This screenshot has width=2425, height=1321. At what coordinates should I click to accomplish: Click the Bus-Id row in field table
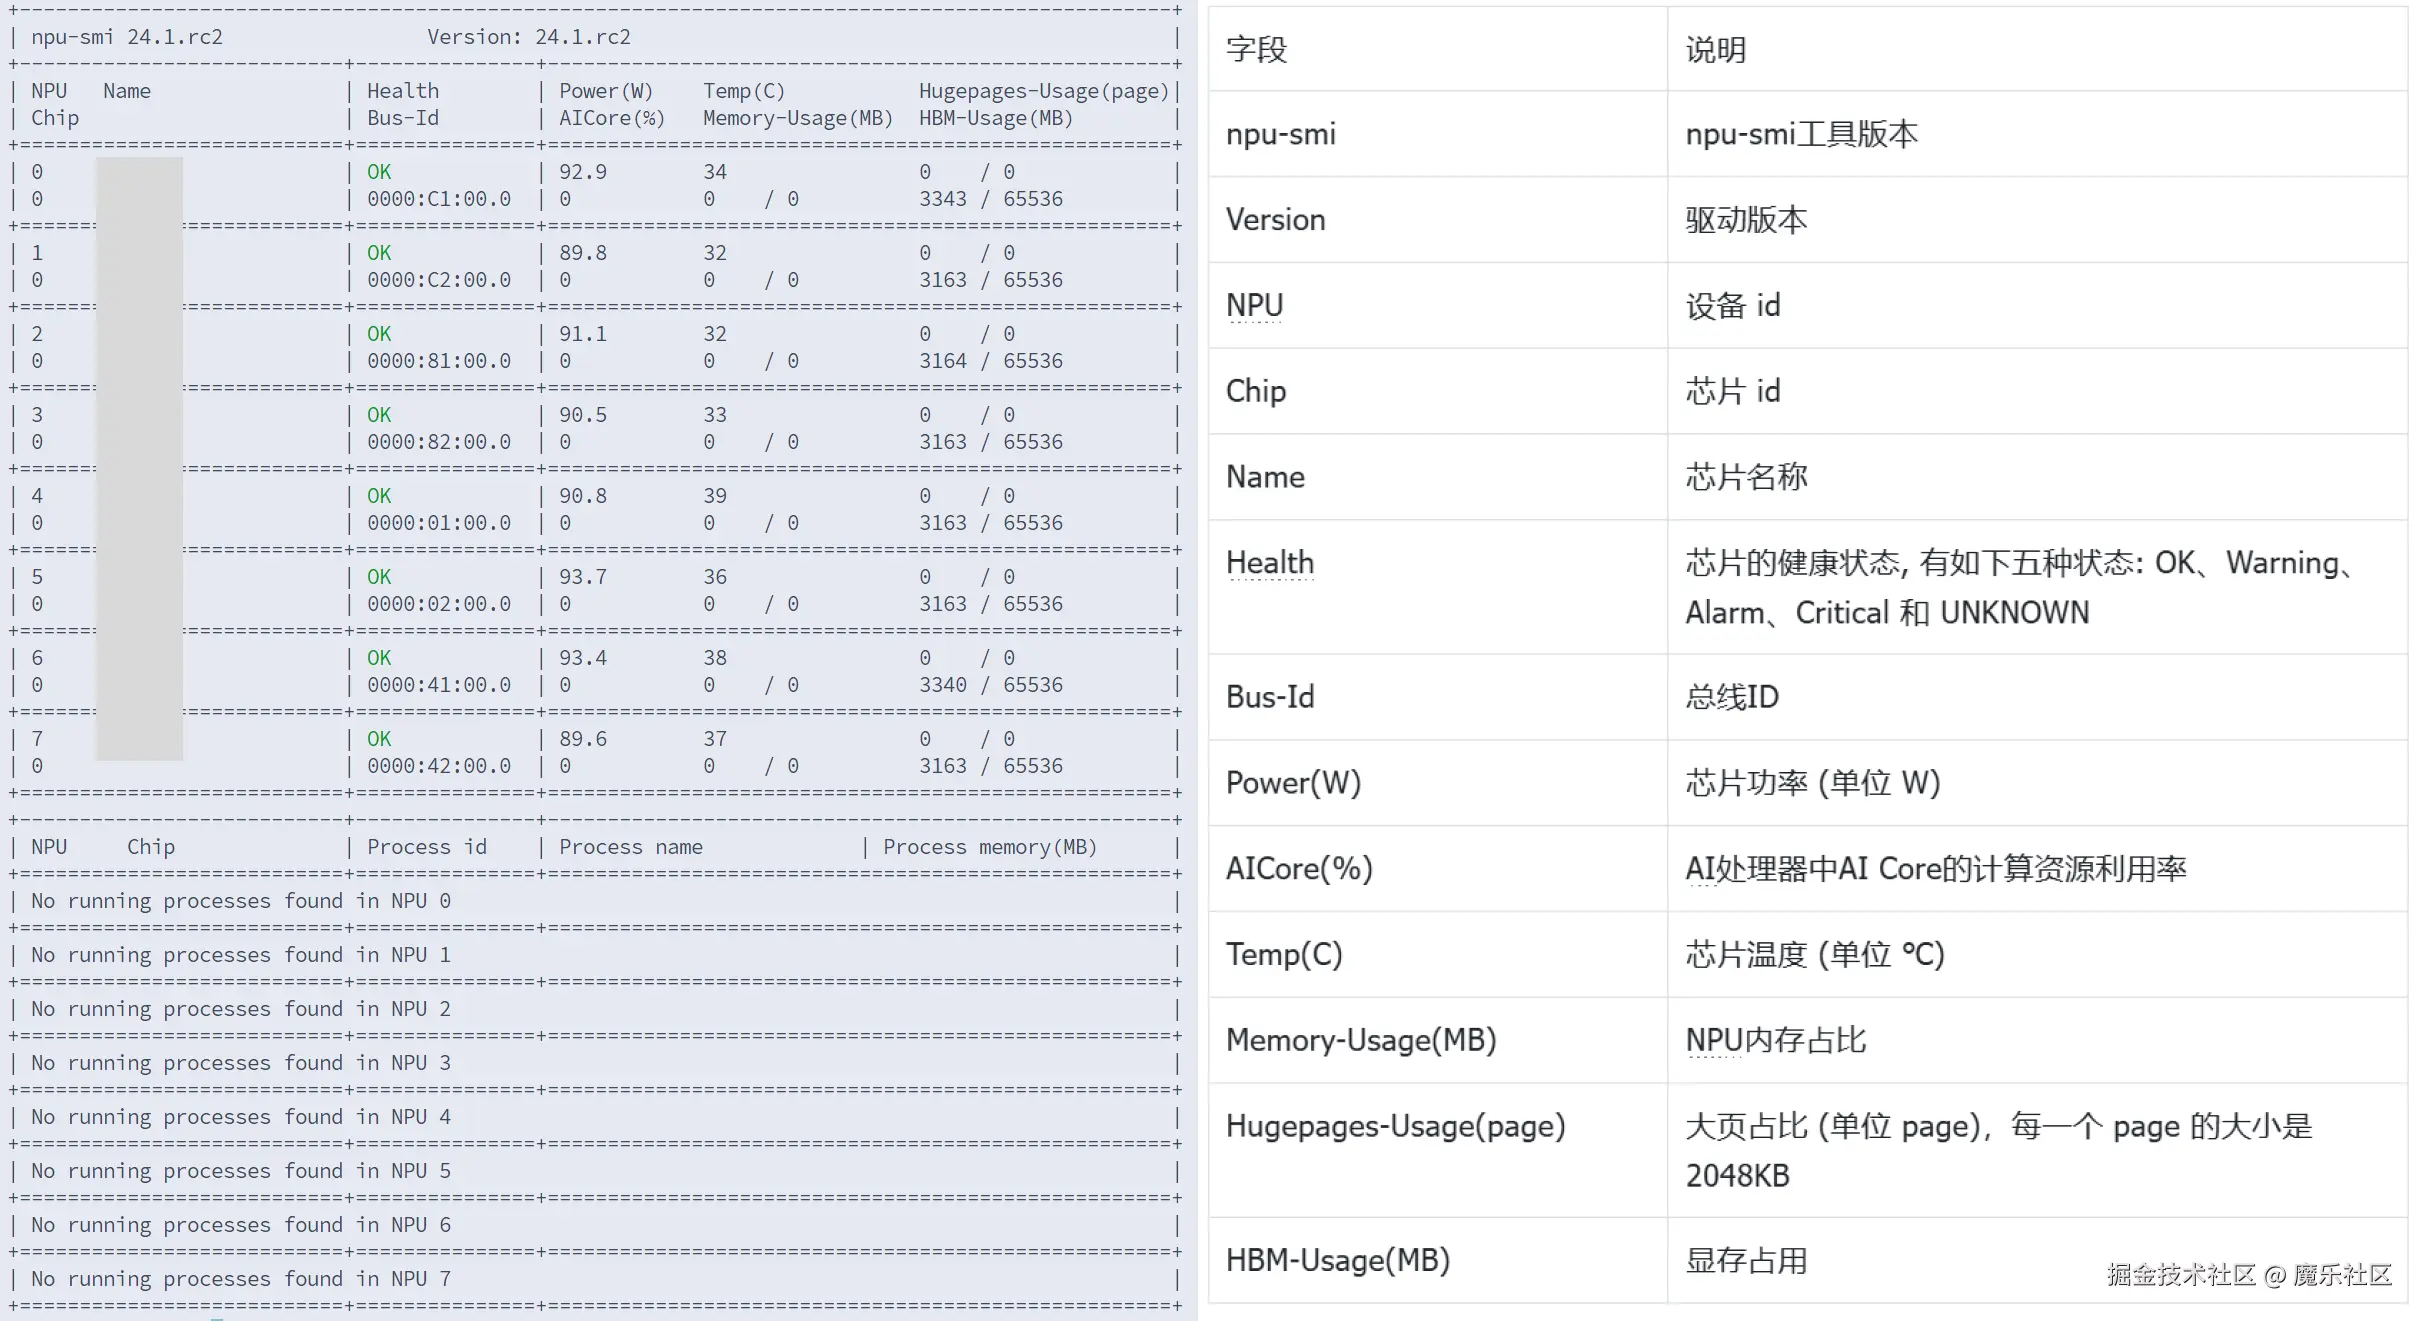(x=1269, y=697)
